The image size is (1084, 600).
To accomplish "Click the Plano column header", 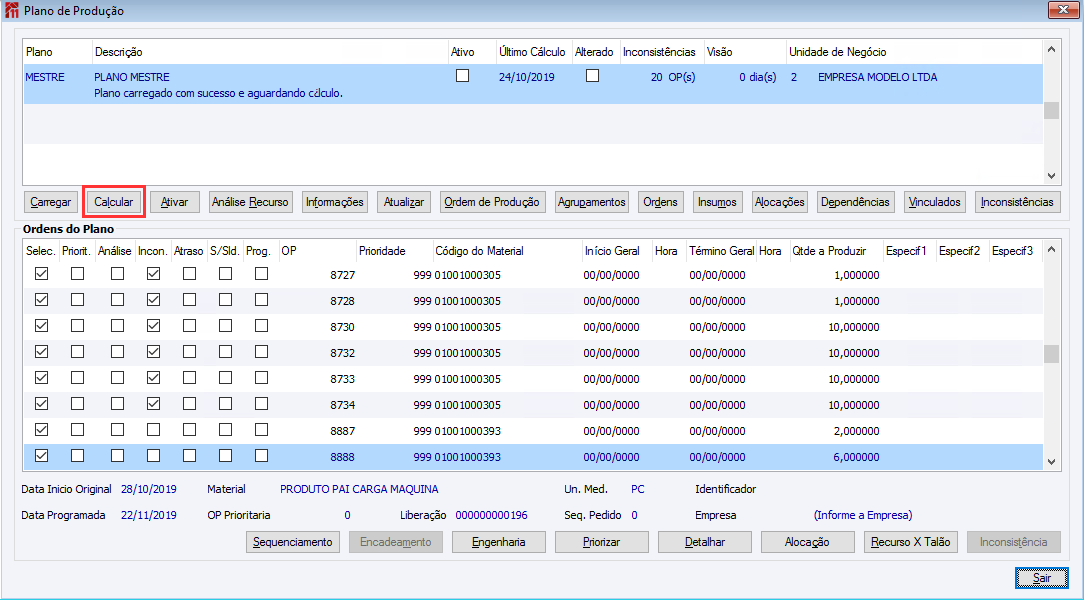I will coord(58,52).
